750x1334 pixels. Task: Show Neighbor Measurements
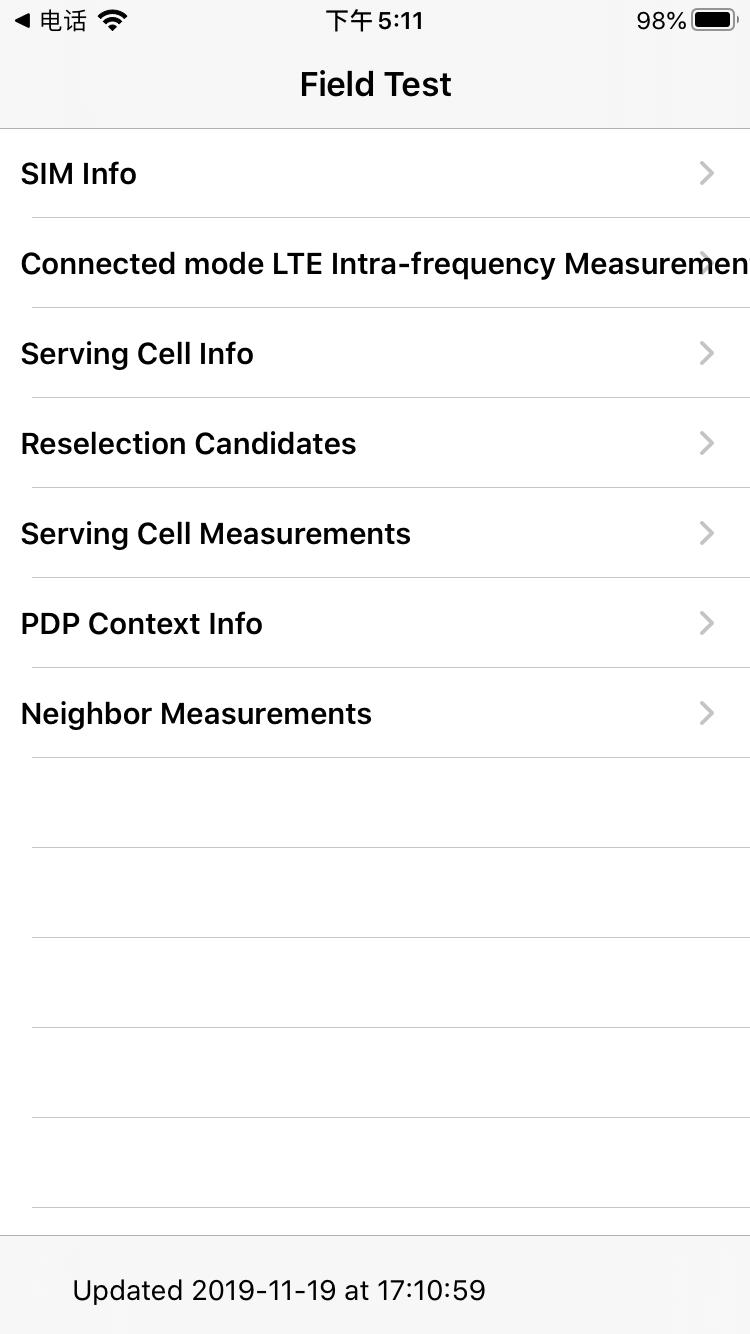click(x=196, y=714)
